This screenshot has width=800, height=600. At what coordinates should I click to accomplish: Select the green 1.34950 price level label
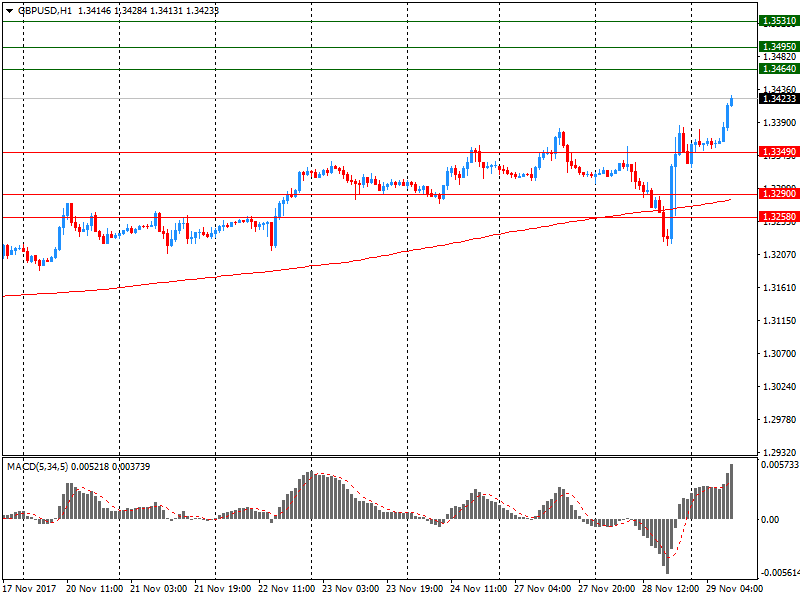[779, 47]
